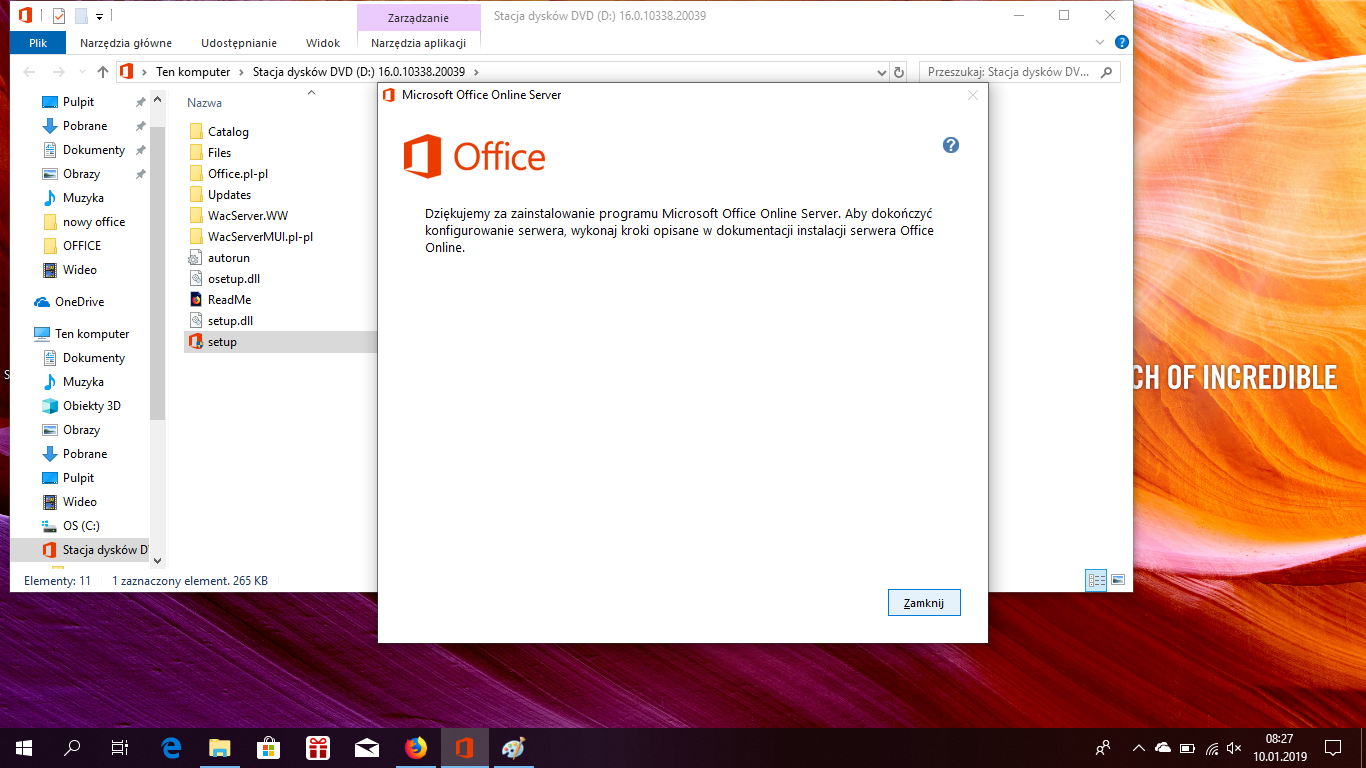Select OneDrive in the navigation pane
1366x768 pixels.
coord(79,302)
